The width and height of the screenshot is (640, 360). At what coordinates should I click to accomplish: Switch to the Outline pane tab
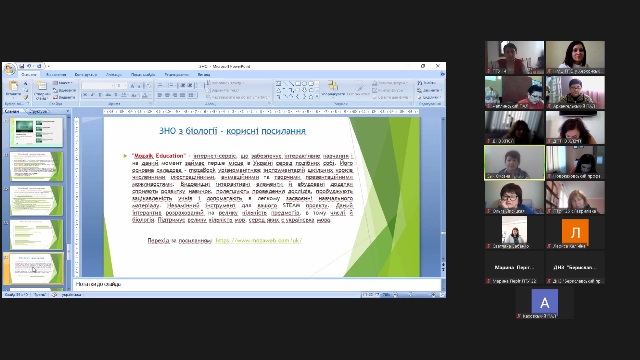pyautogui.click(x=38, y=111)
